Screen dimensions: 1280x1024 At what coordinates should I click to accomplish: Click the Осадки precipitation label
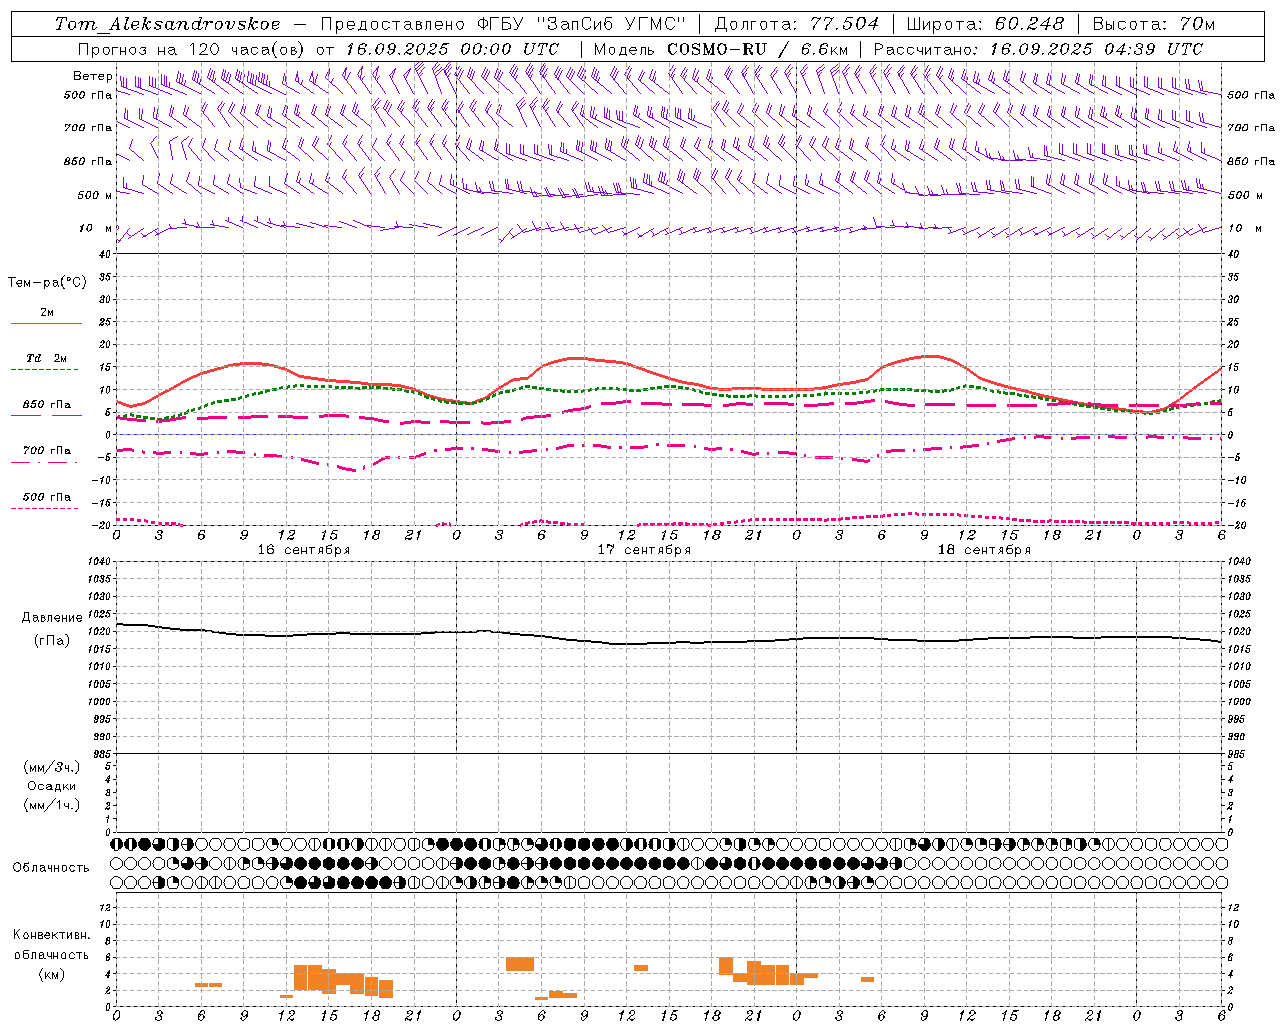[x=52, y=786]
